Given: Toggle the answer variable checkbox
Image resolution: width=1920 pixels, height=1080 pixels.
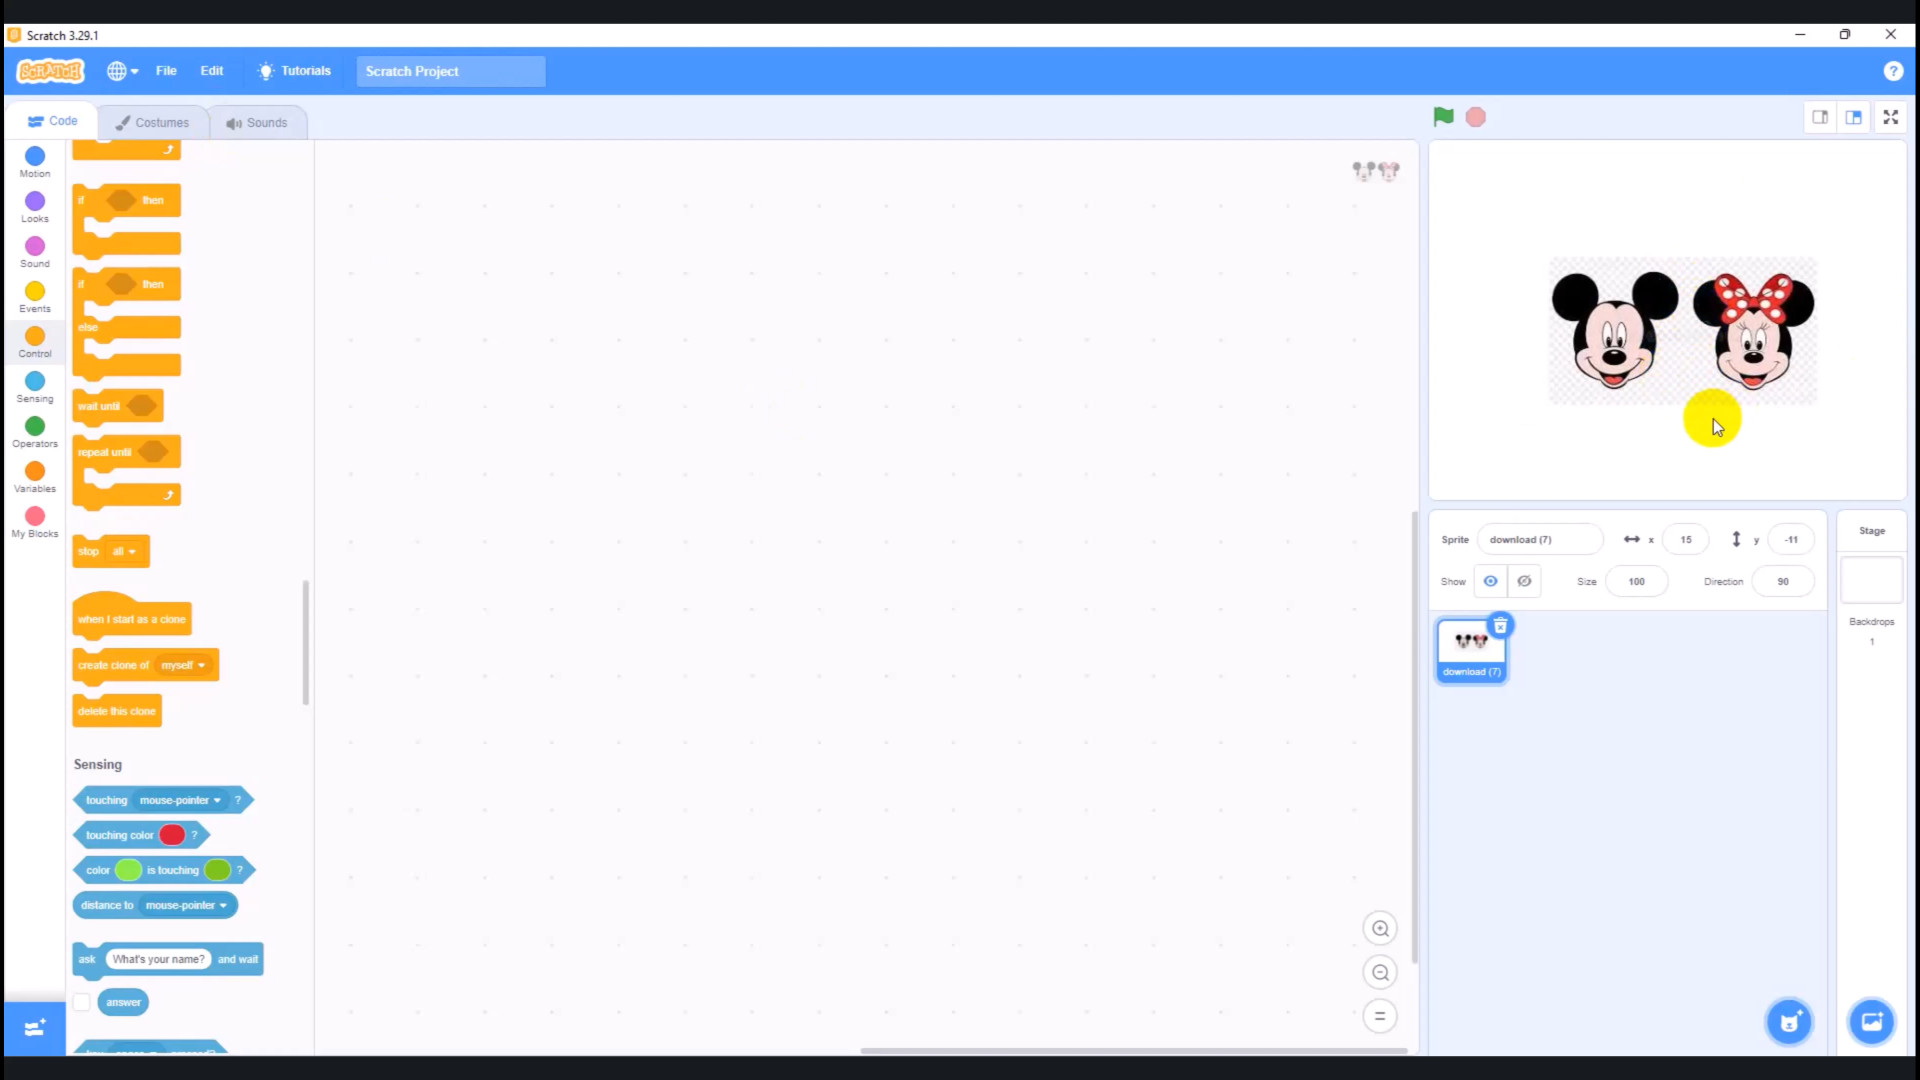Looking at the screenshot, I should (82, 1002).
